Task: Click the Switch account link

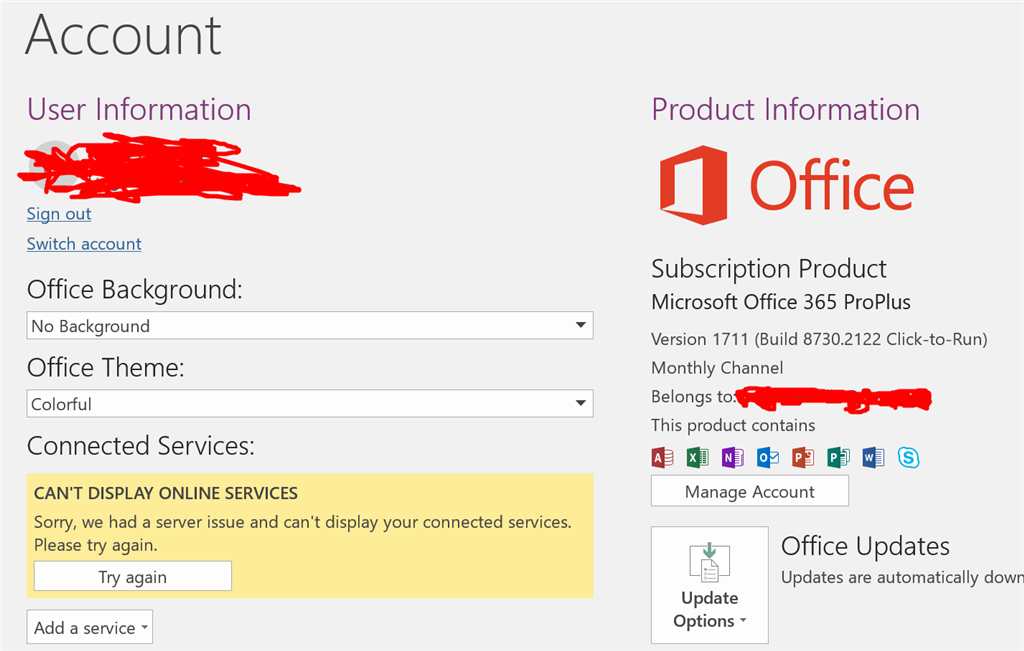Action: (84, 244)
